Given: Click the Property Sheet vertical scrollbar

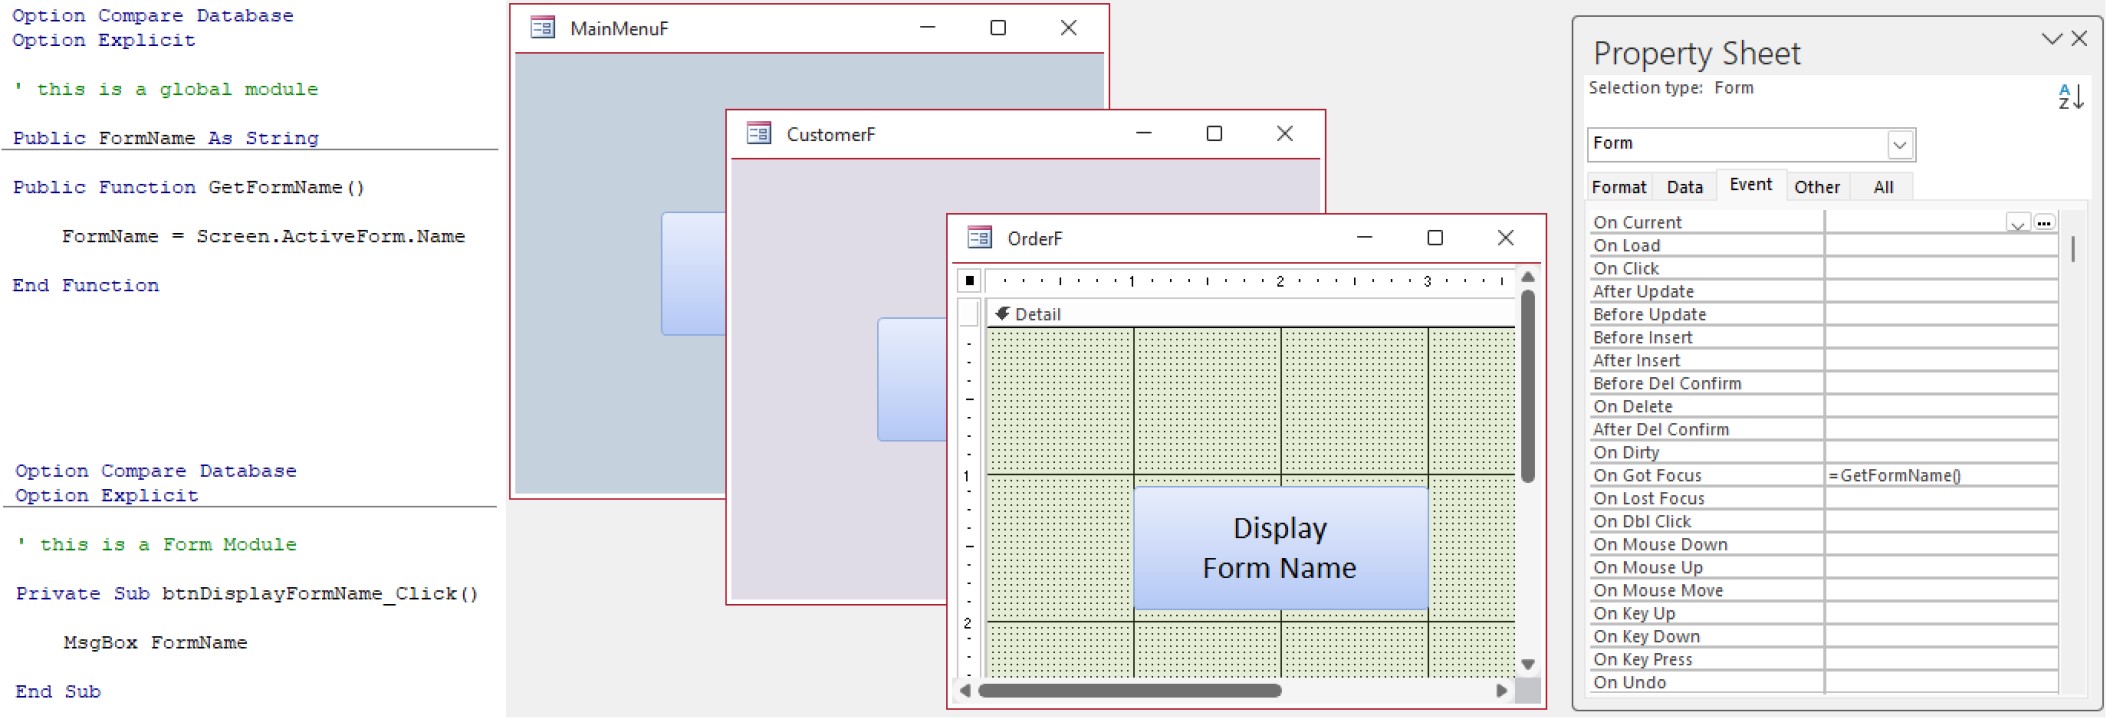Looking at the screenshot, I should pyautogui.click(x=2073, y=248).
